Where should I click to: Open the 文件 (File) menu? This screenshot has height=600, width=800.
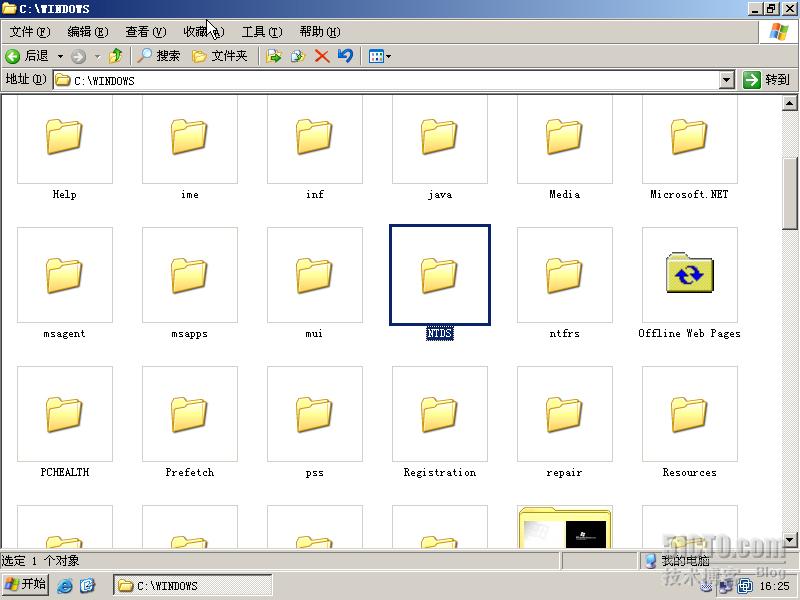[x=30, y=32]
